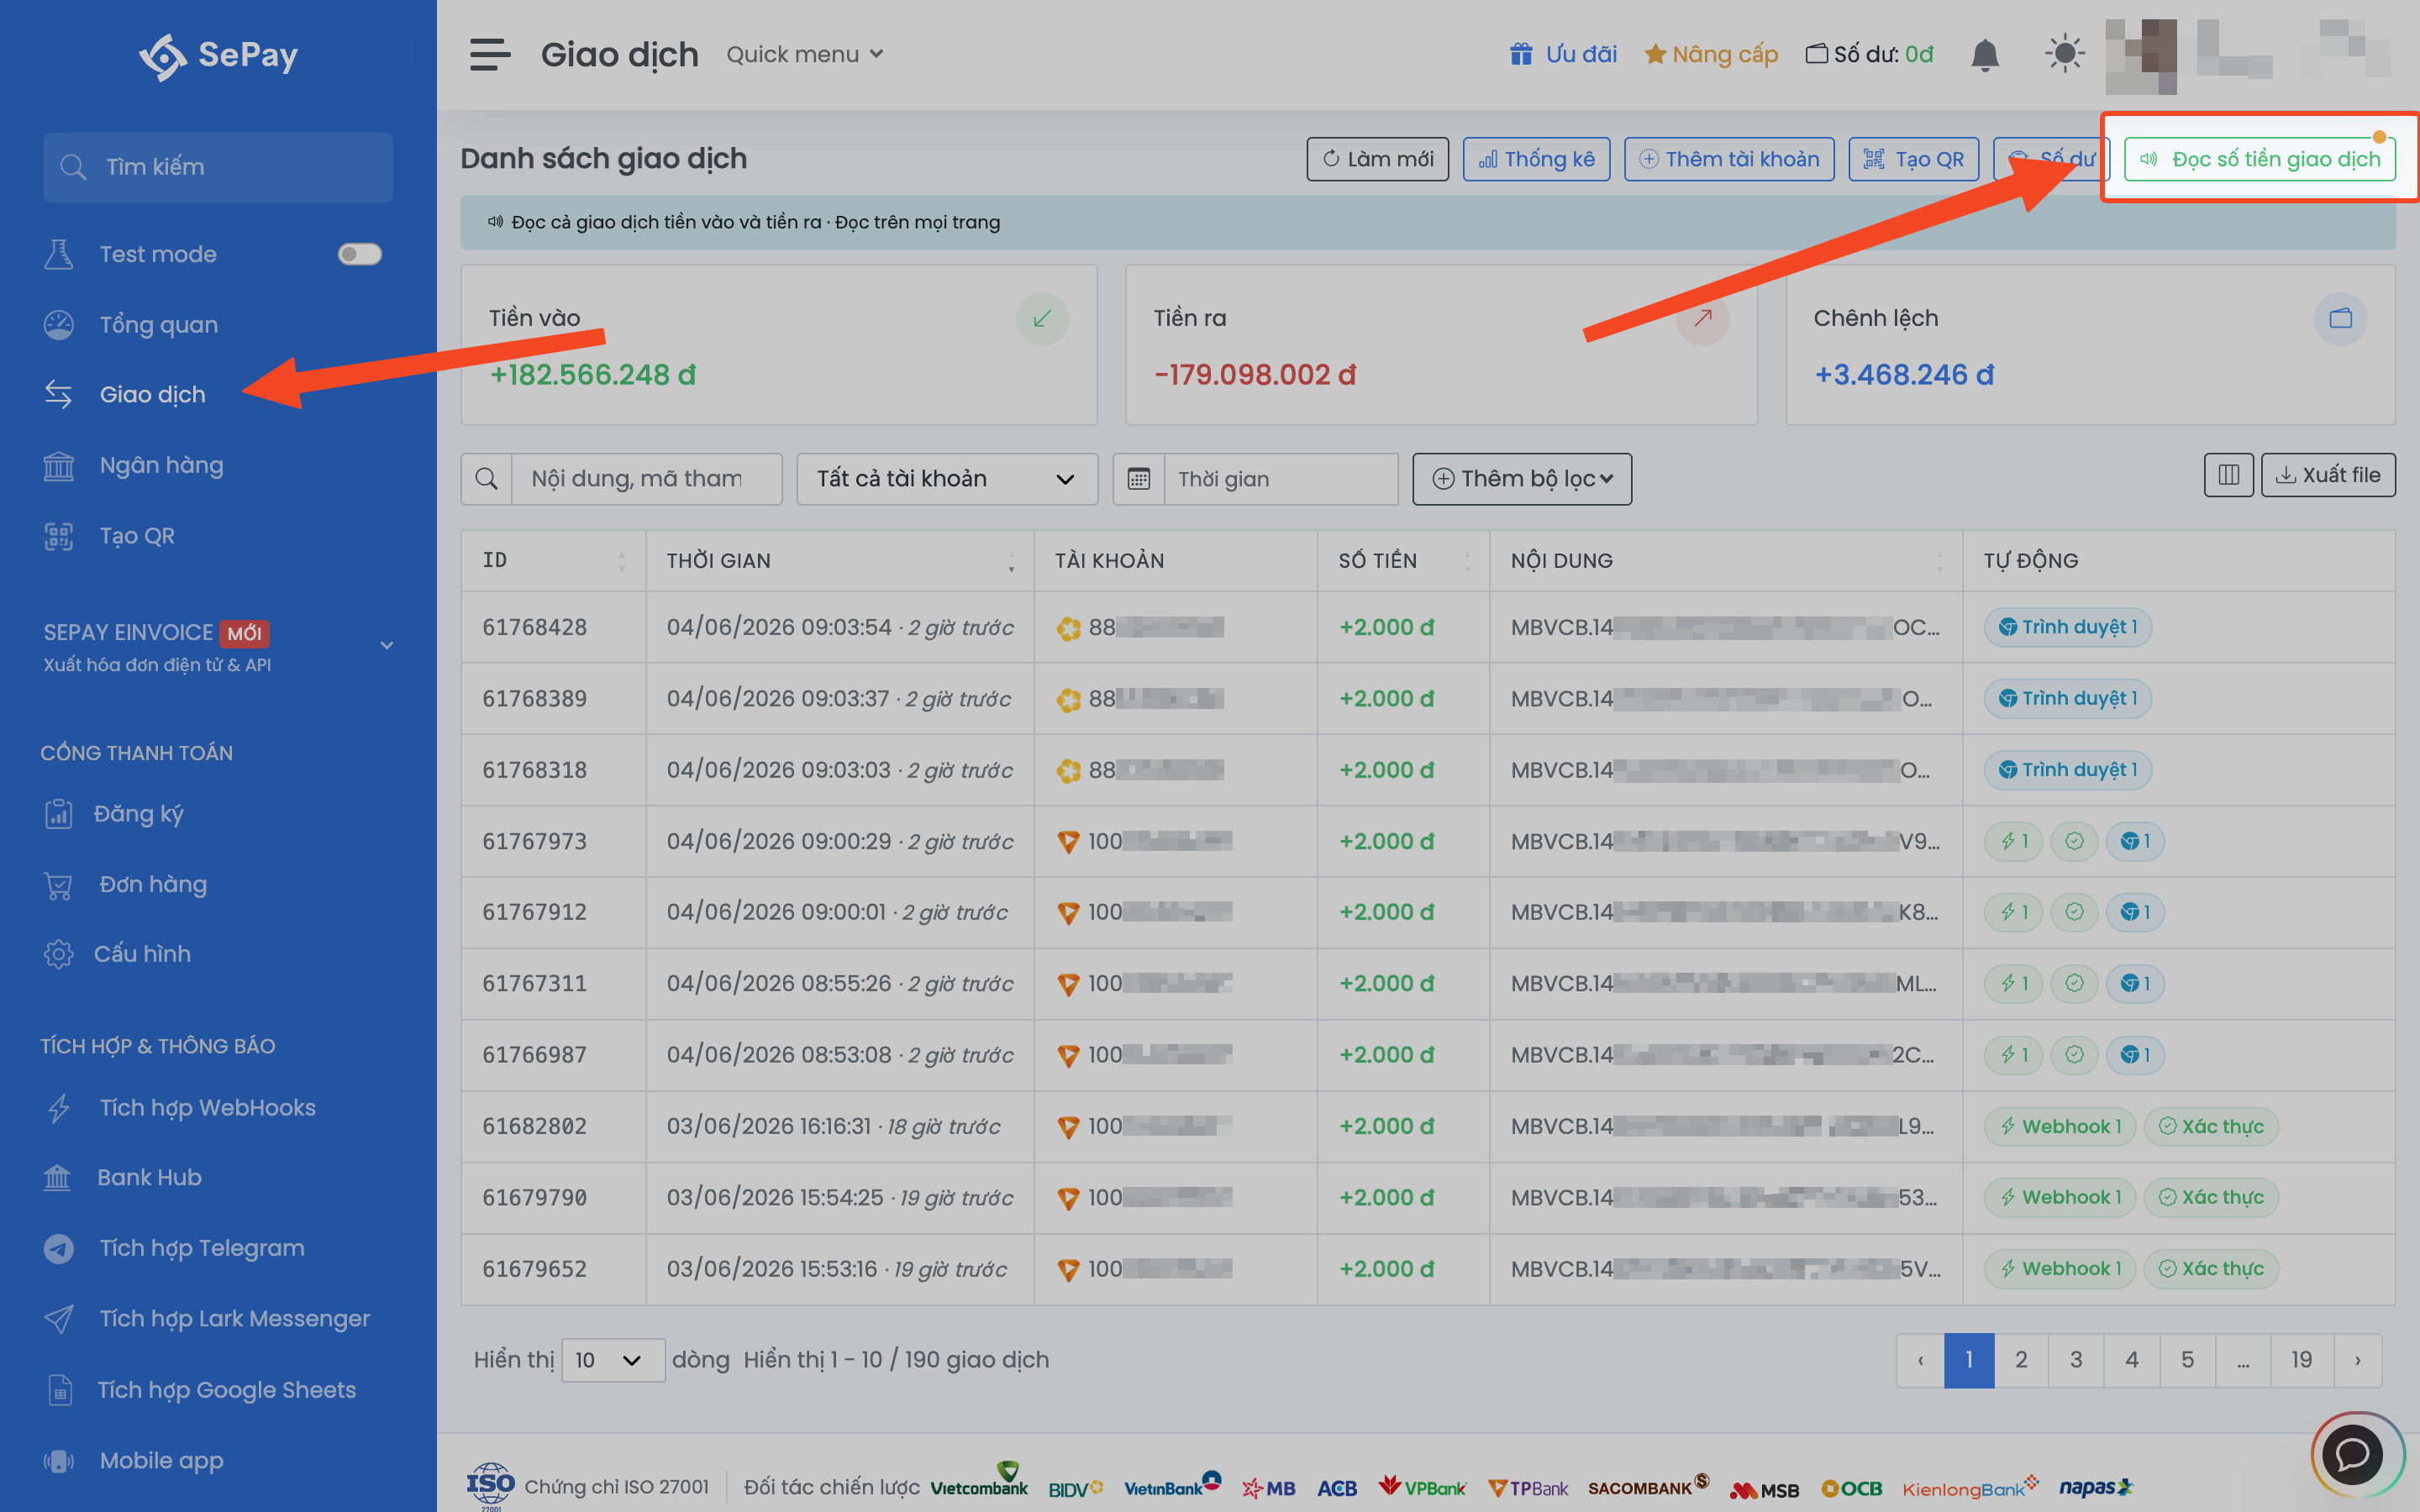Click the verified check icon in row 61767973
The height and width of the screenshot is (1512, 2420).
pos(2074,841)
